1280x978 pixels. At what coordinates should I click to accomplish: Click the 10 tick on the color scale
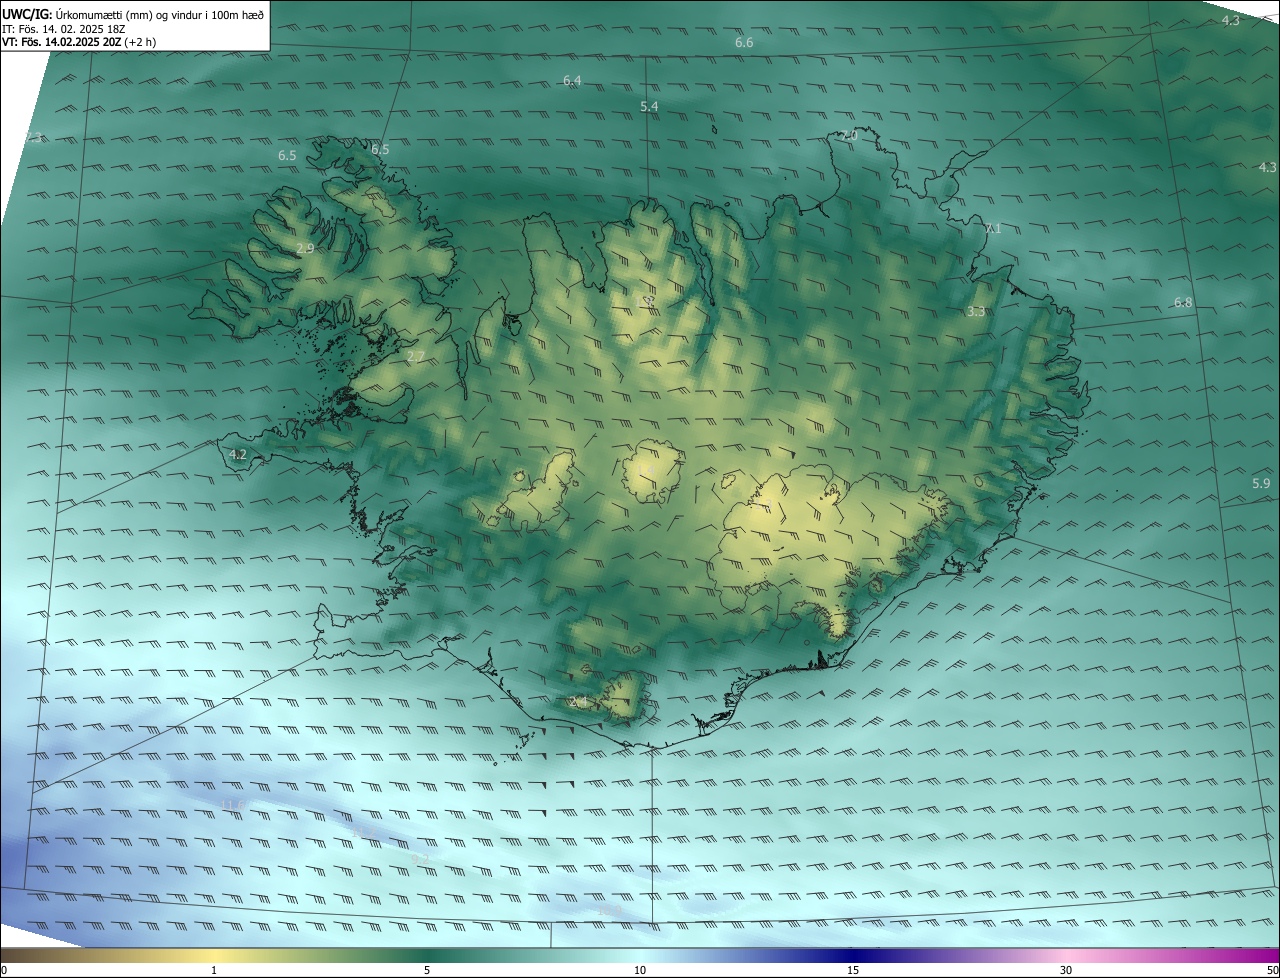click(x=640, y=970)
